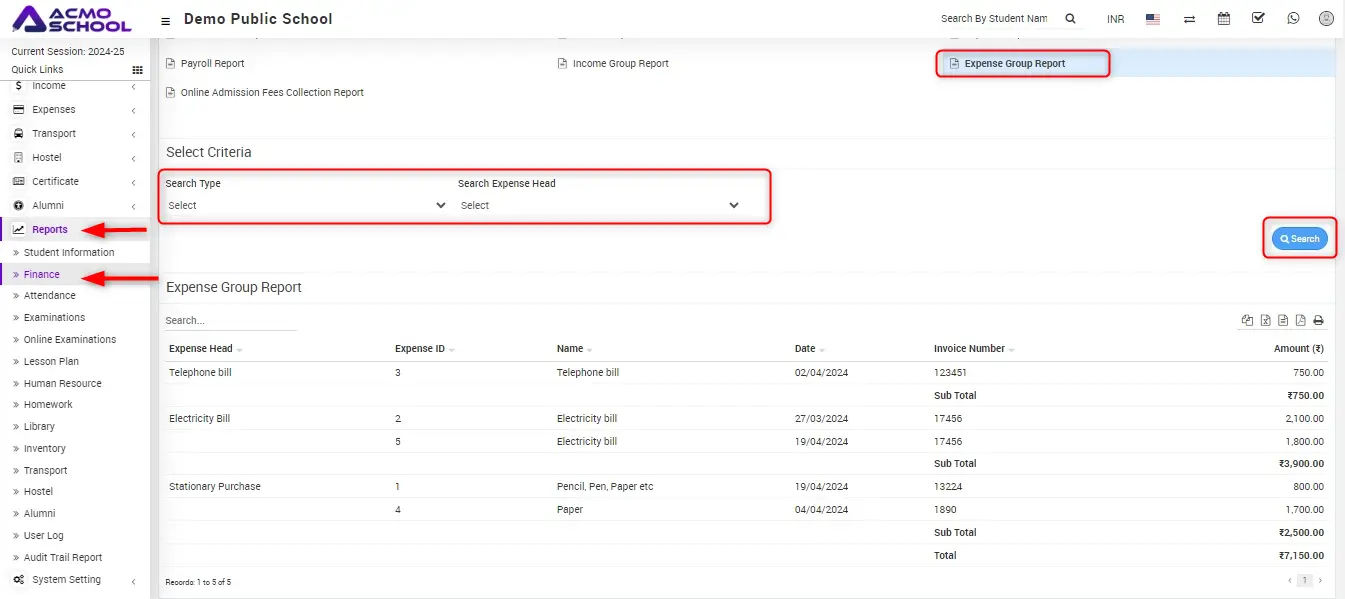Open the calendar from header
The height and width of the screenshot is (599, 1345).
1224,19
